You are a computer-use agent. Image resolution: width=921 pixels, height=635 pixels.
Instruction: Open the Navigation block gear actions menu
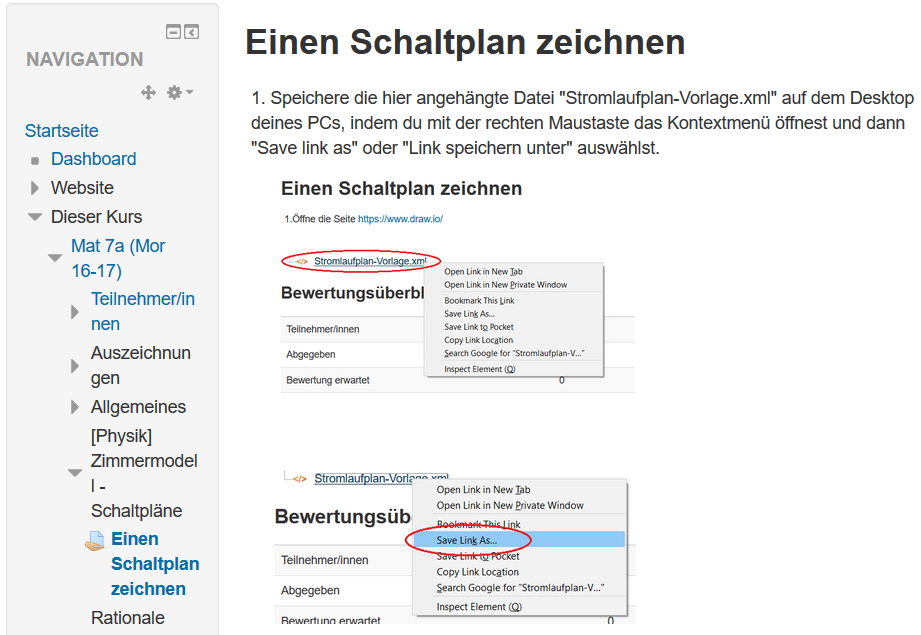point(179,92)
